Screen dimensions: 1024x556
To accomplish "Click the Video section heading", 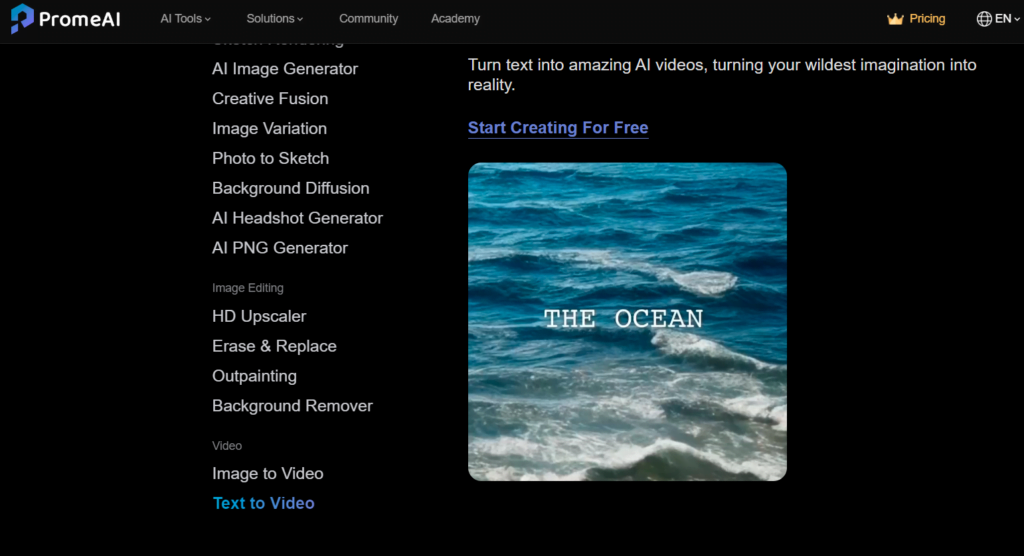I will (x=227, y=446).
